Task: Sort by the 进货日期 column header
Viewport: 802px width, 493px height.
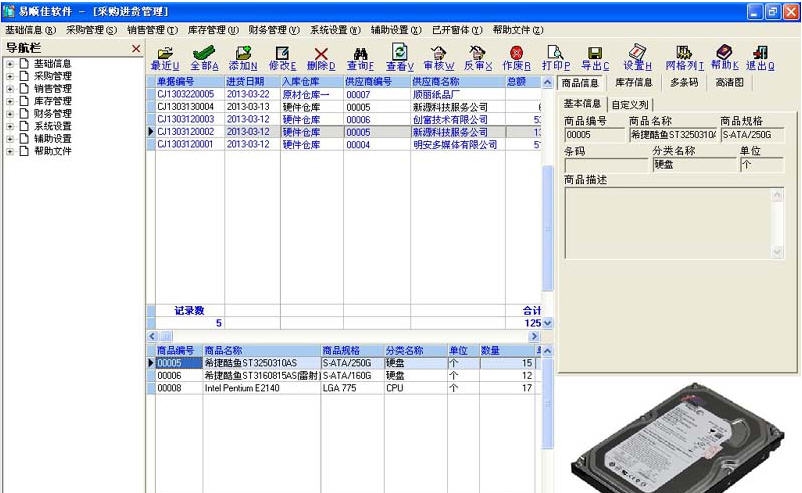Action: point(253,82)
